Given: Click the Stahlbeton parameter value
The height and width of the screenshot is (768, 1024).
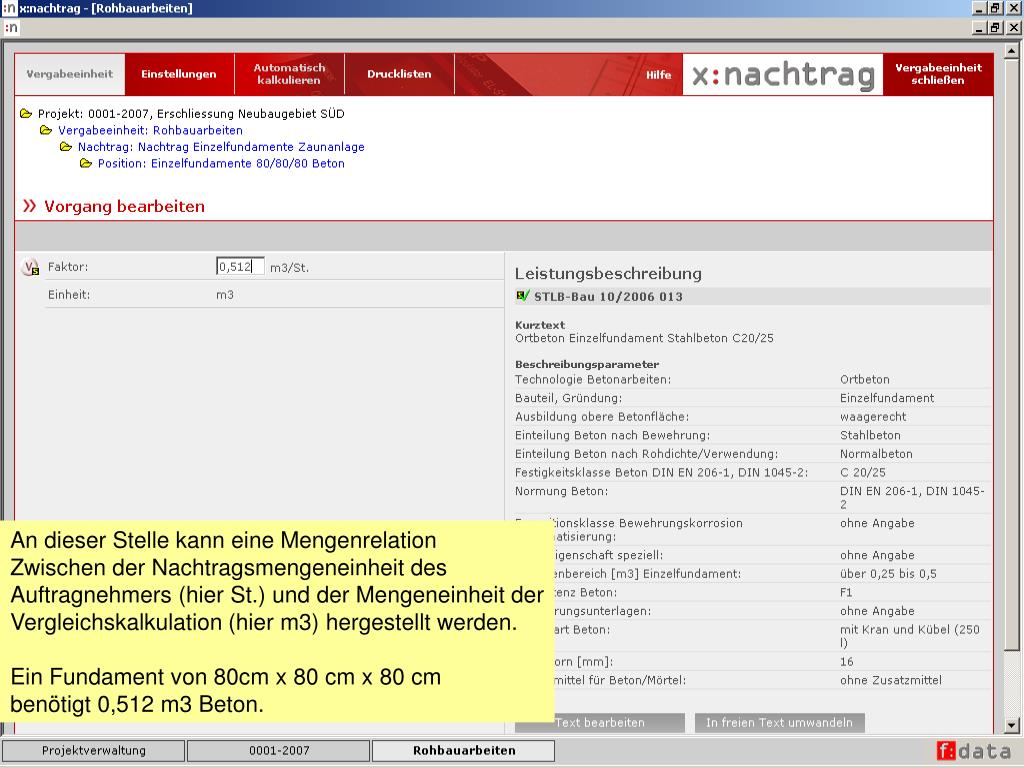Looking at the screenshot, I should [x=870, y=435].
